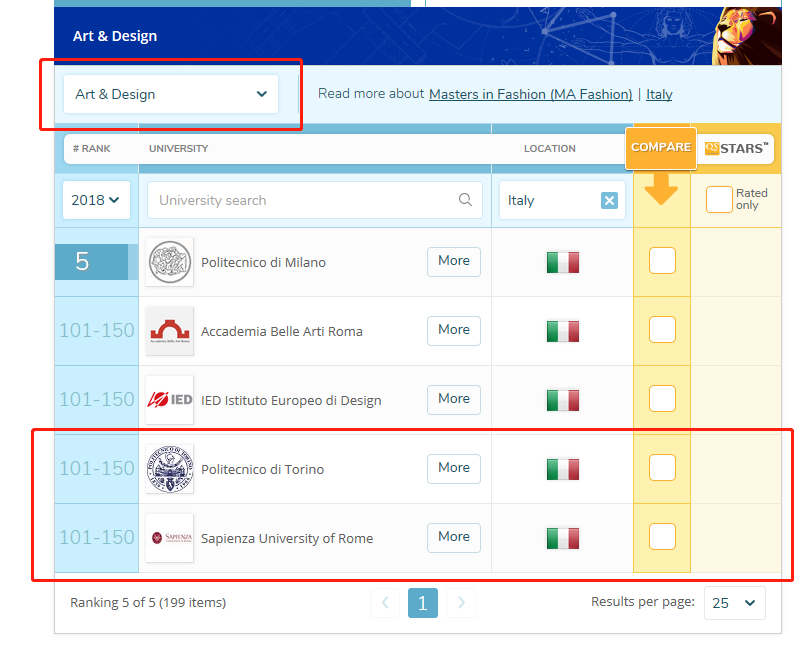Tick compare checkbox for Politecnico di Milano
The image size is (802, 652).
click(x=662, y=261)
